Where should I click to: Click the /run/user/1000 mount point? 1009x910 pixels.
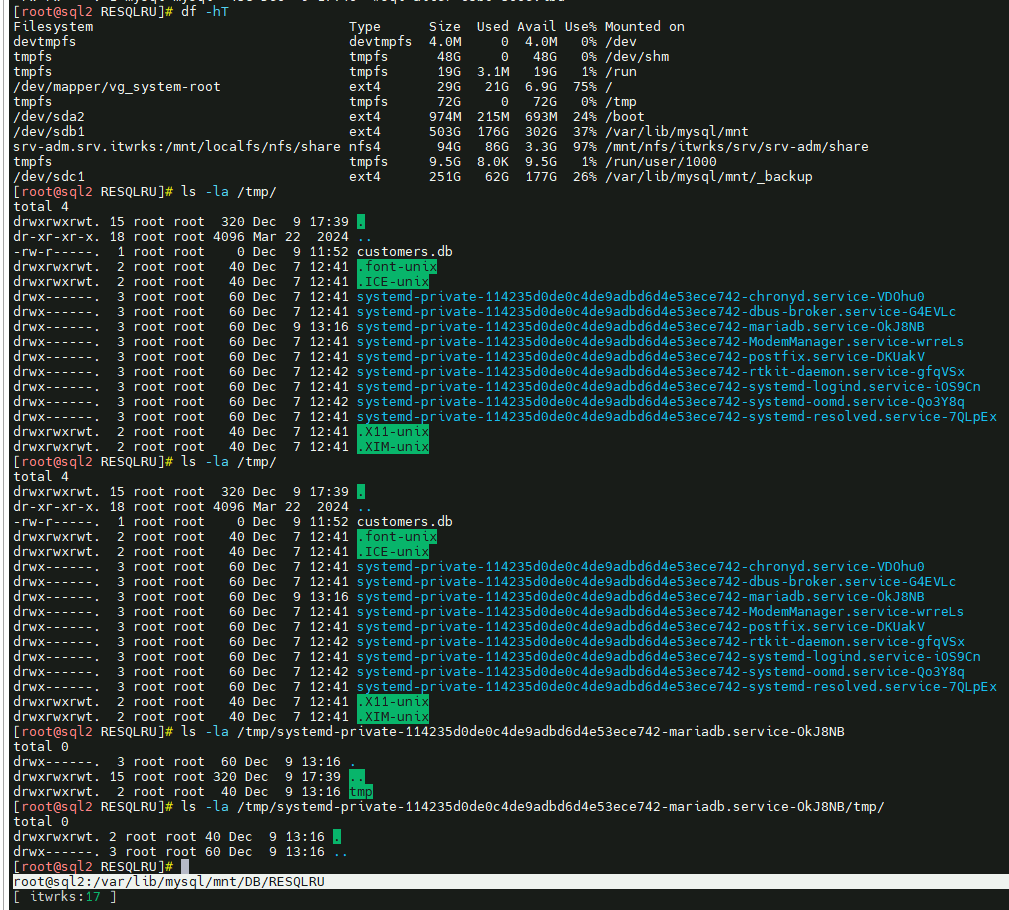(660, 161)
